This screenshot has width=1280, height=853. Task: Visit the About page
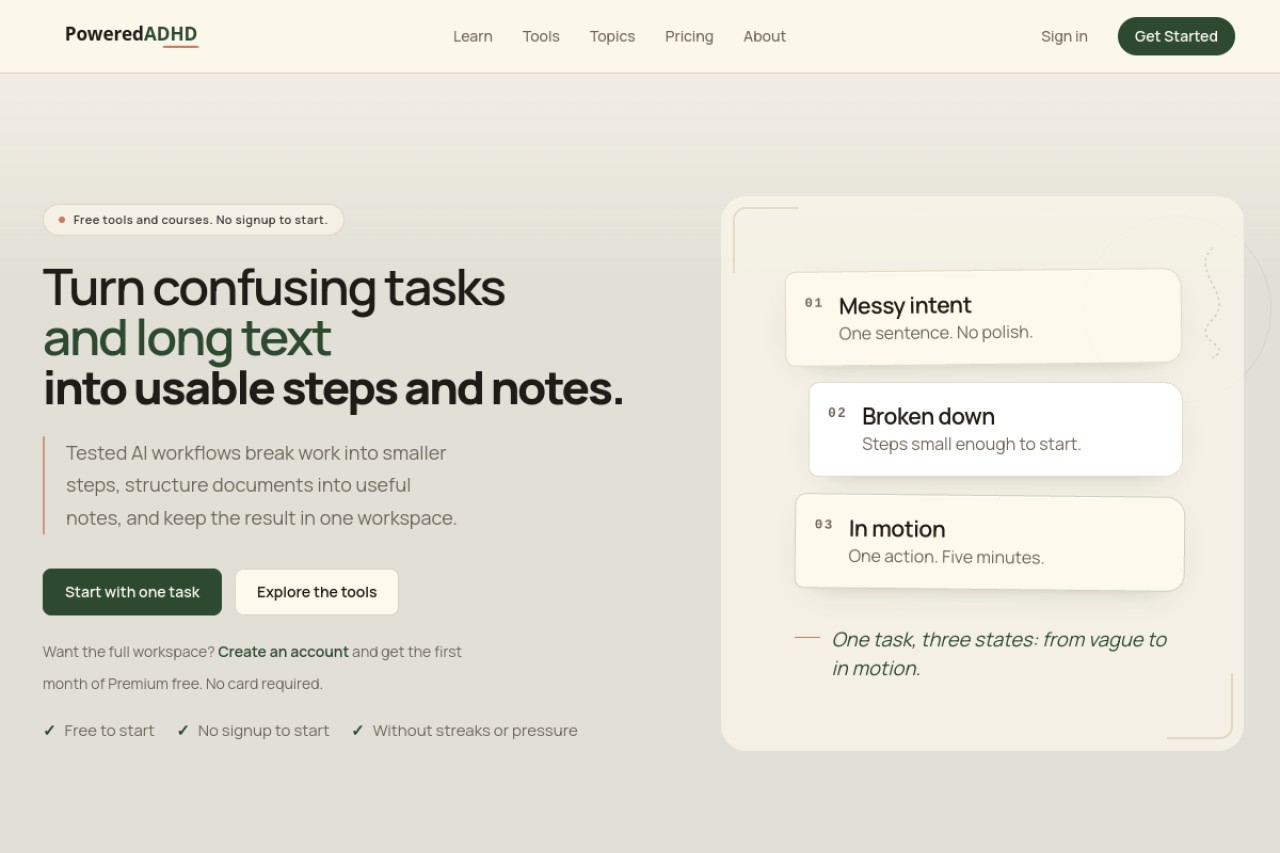pos(764,36)
